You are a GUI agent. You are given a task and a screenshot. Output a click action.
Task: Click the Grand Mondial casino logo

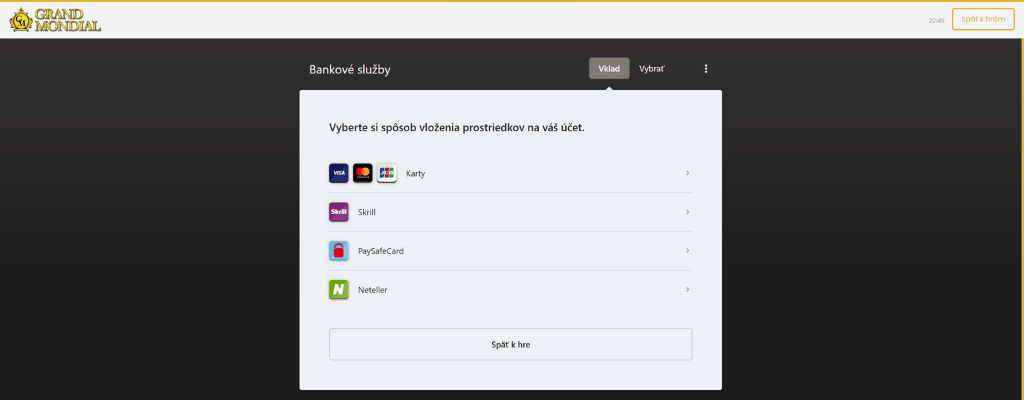coord(55,20)
